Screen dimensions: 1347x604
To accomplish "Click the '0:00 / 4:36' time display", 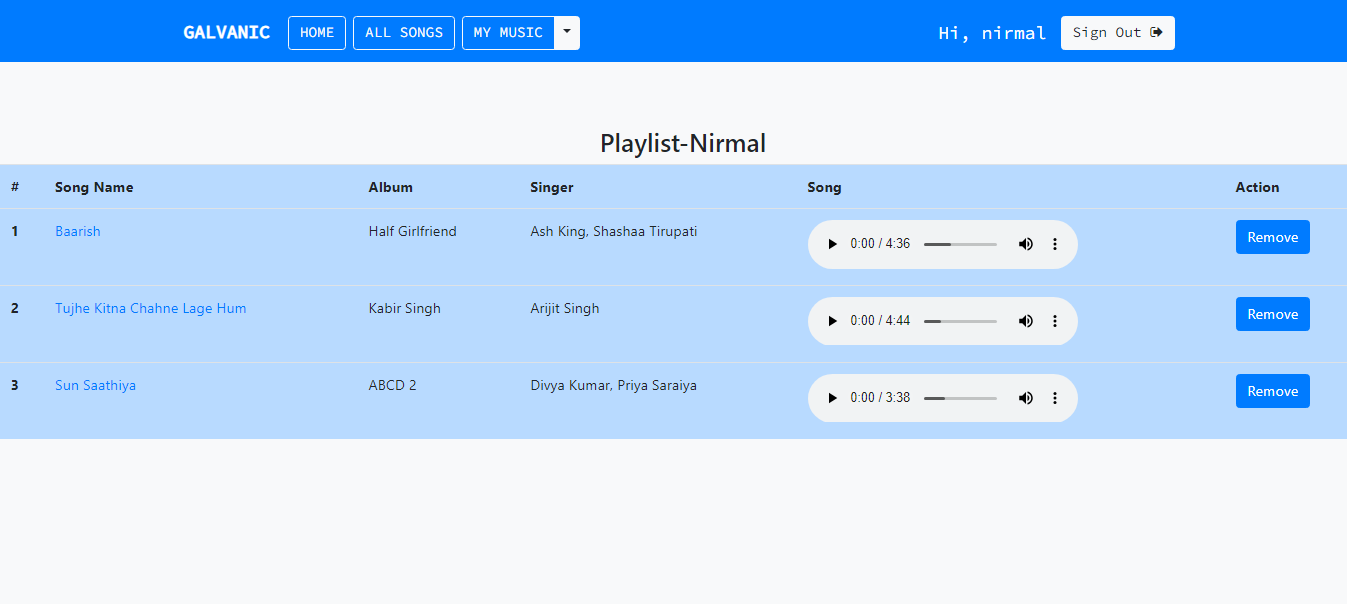I will pos(880,244).
